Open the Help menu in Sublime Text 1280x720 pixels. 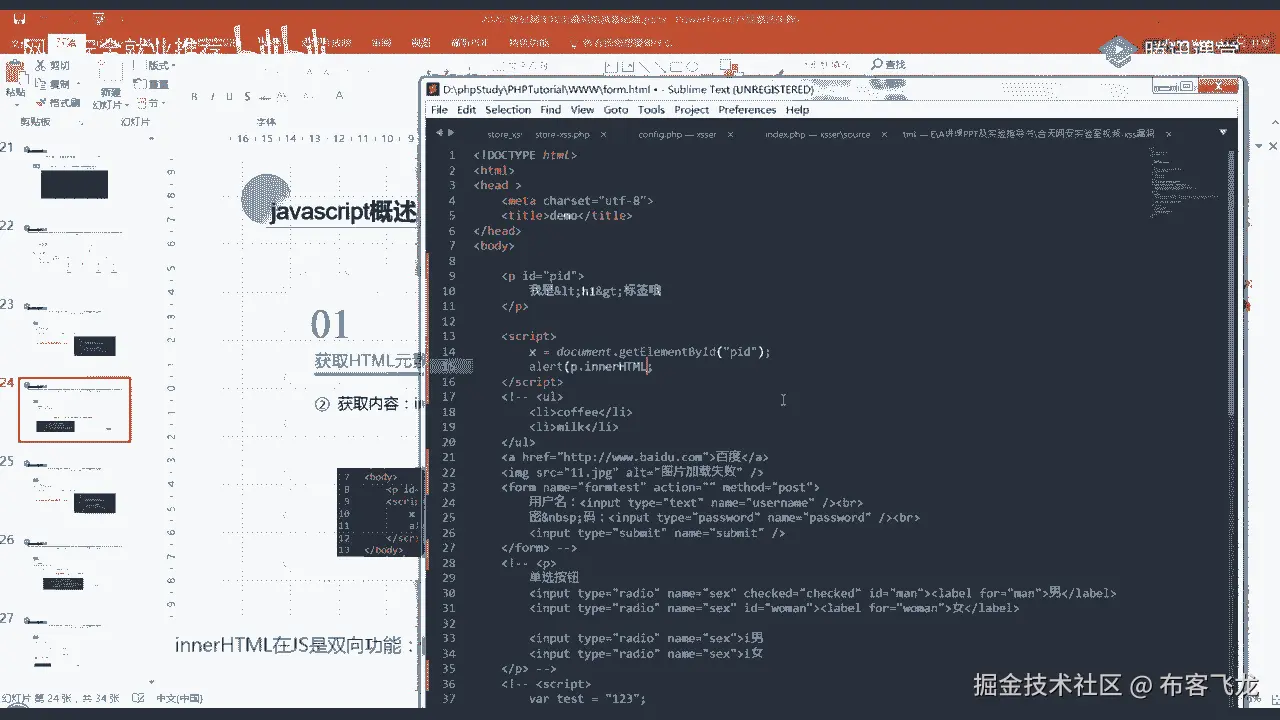point(797,110)
